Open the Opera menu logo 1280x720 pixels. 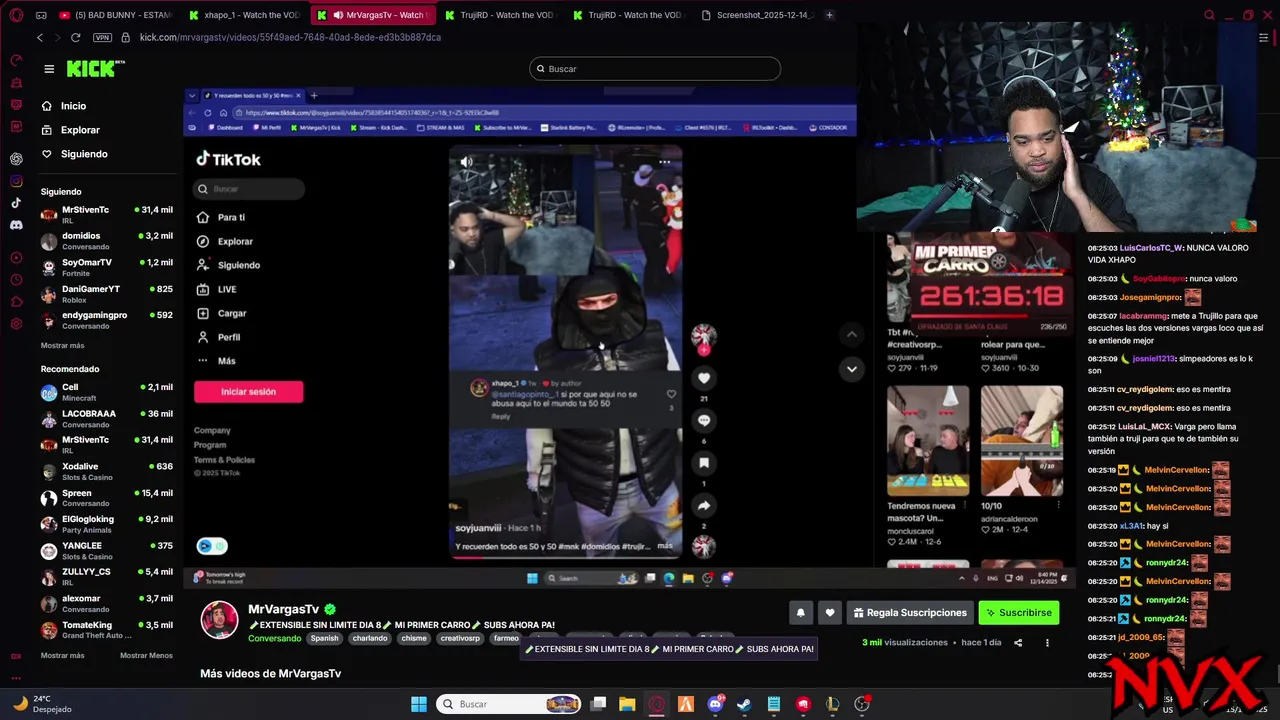click(x=16, y=15)
